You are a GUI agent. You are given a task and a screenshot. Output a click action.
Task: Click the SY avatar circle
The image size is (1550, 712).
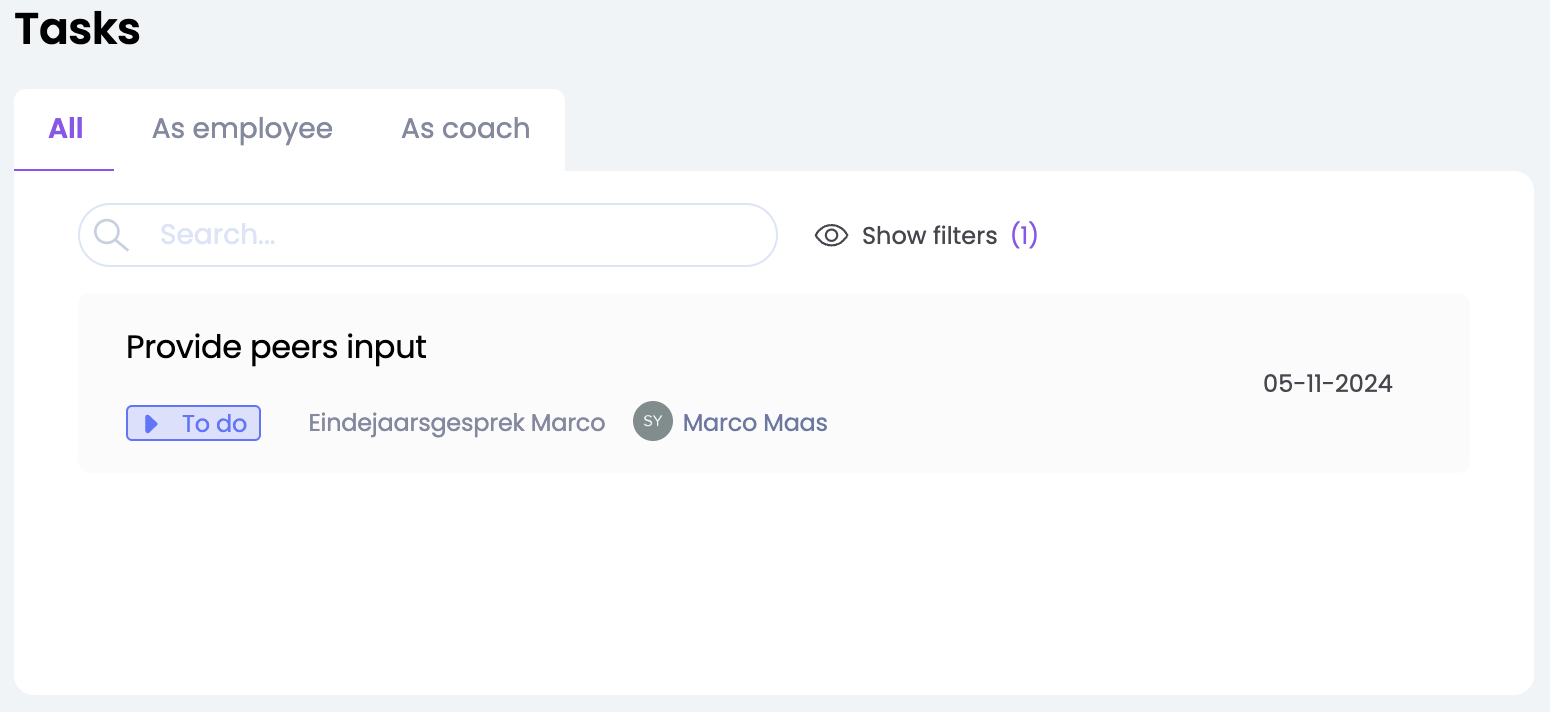pyautogui.click(x=652, y=422)
